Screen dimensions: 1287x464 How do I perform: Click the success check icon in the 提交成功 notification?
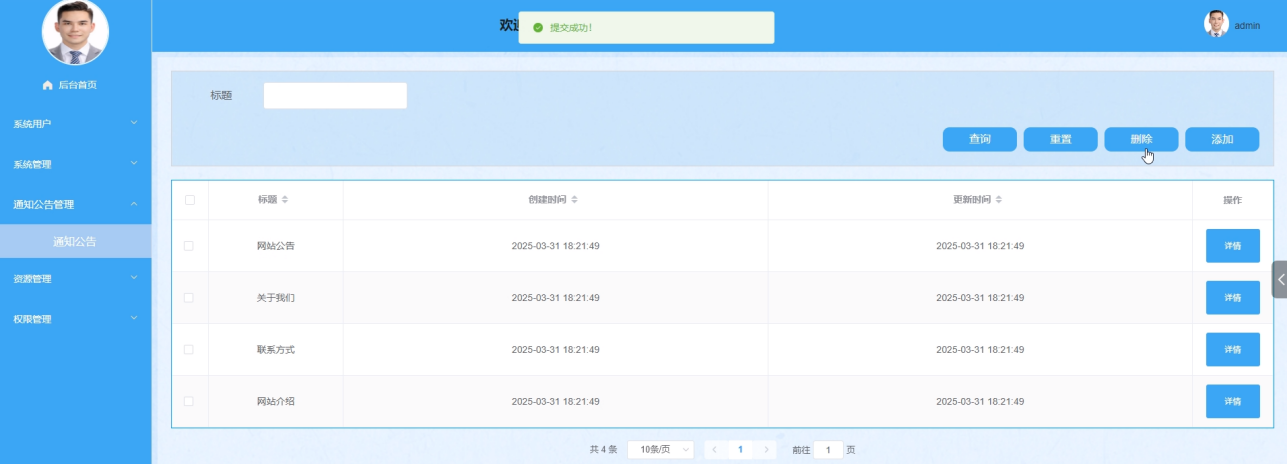pos(538,28)
